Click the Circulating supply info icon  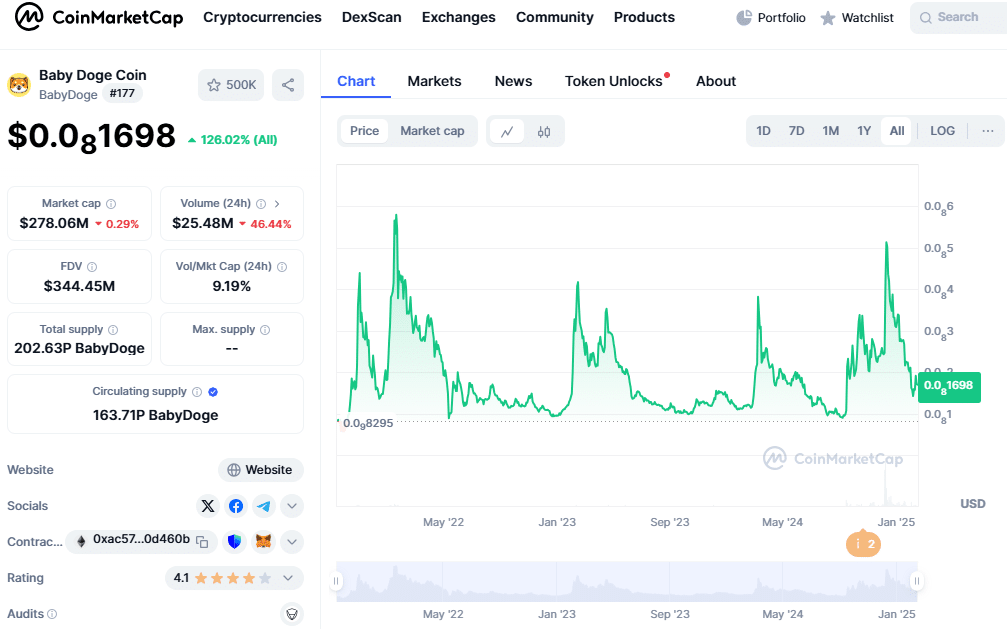pyautogui.click(x=197, y=392)
